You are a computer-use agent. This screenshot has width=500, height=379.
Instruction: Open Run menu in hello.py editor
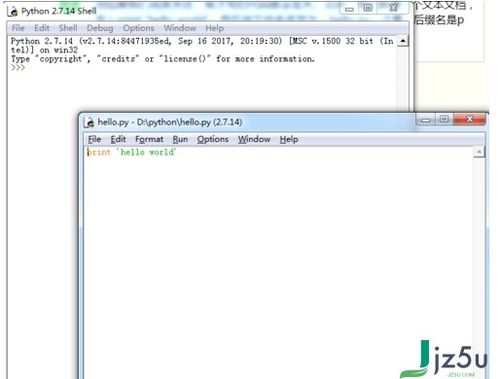[180, 139]
